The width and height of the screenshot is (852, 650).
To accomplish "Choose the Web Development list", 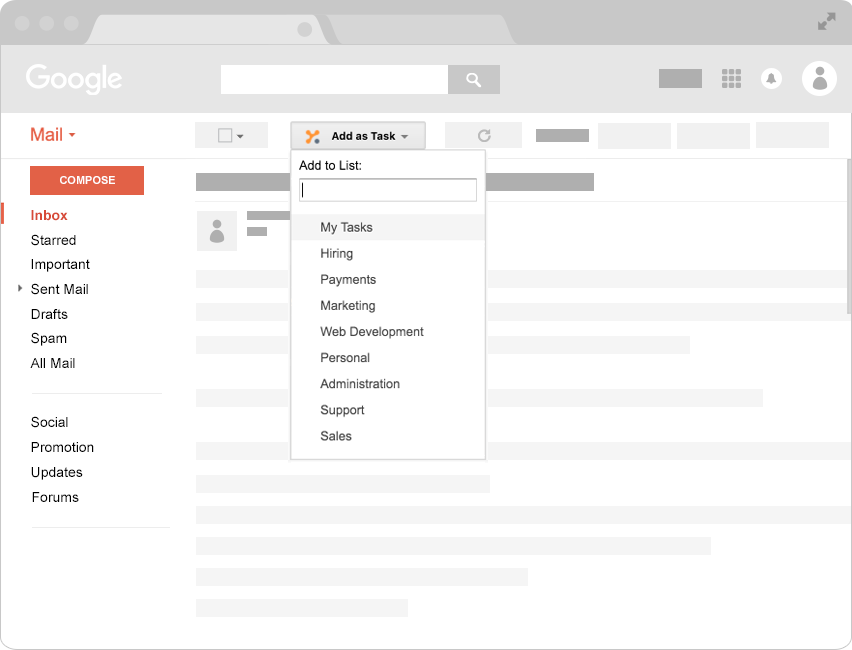I will [372, 331].
